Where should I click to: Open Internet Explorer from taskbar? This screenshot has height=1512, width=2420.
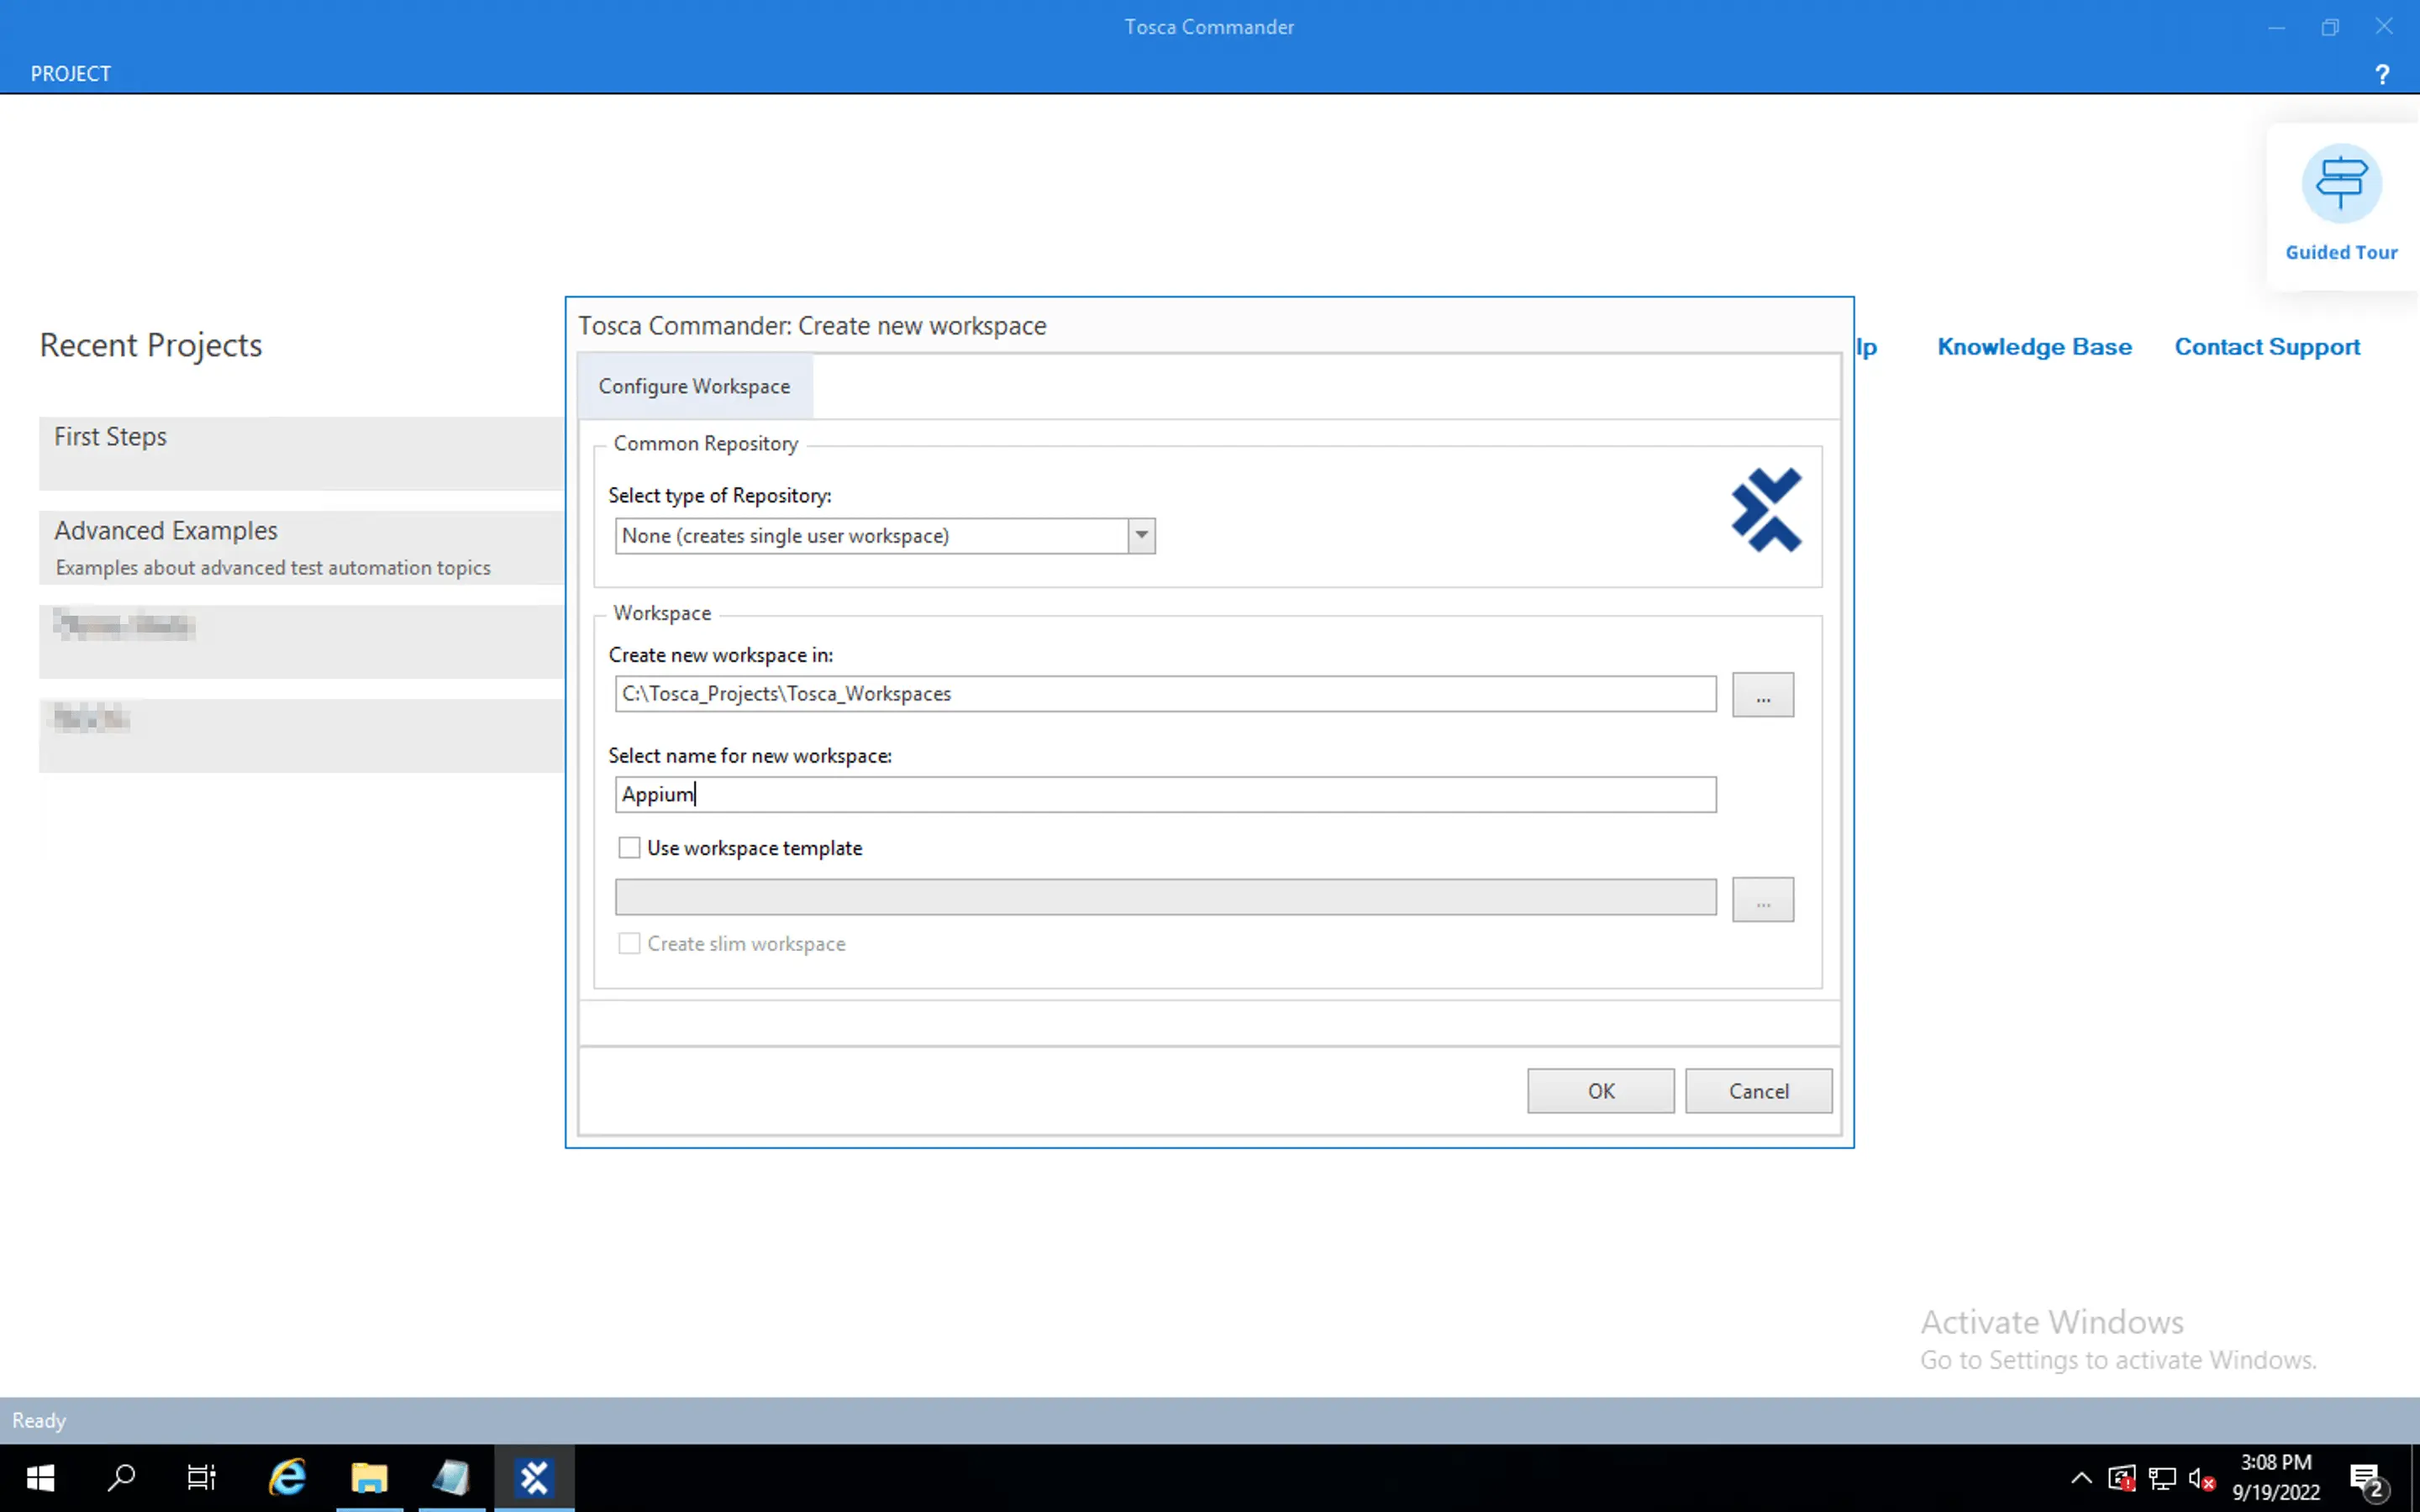coord(288,1477)
